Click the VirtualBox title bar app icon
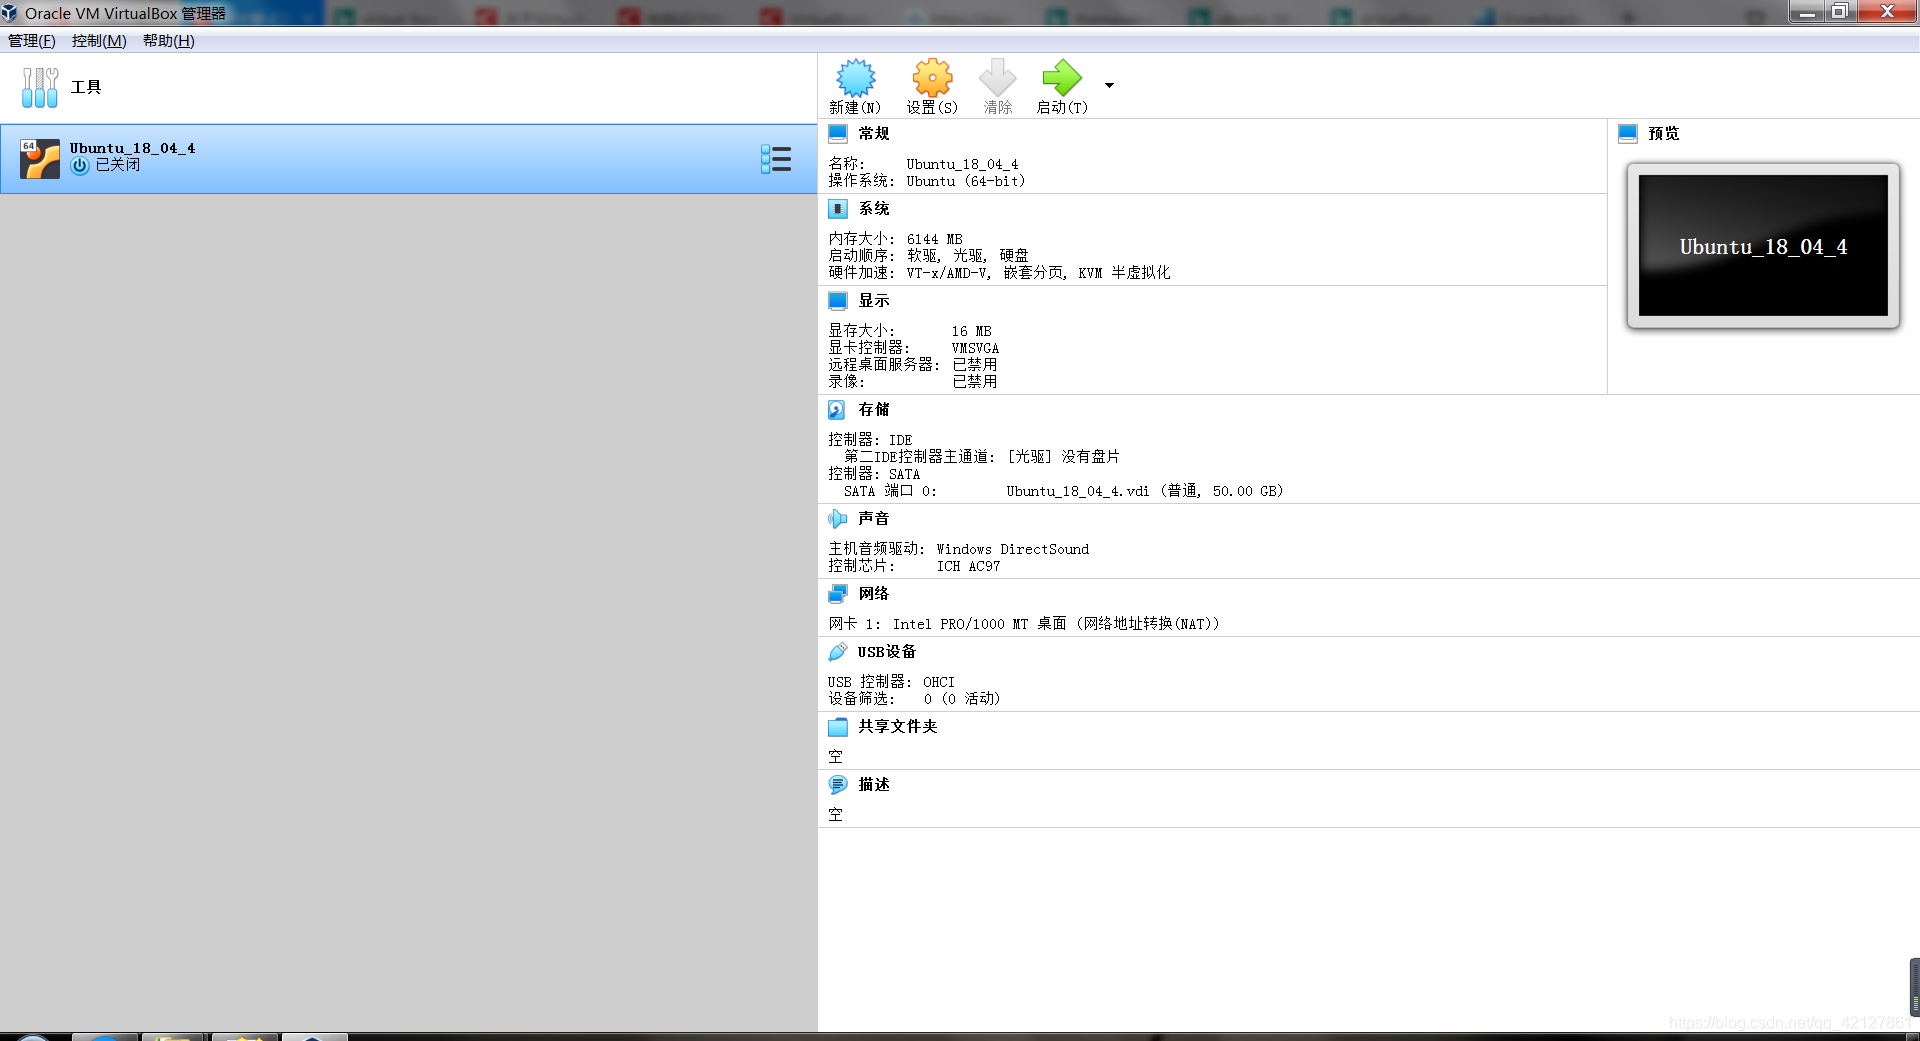The width and height of the screenshot is (1920, 1041). point(10,13)
